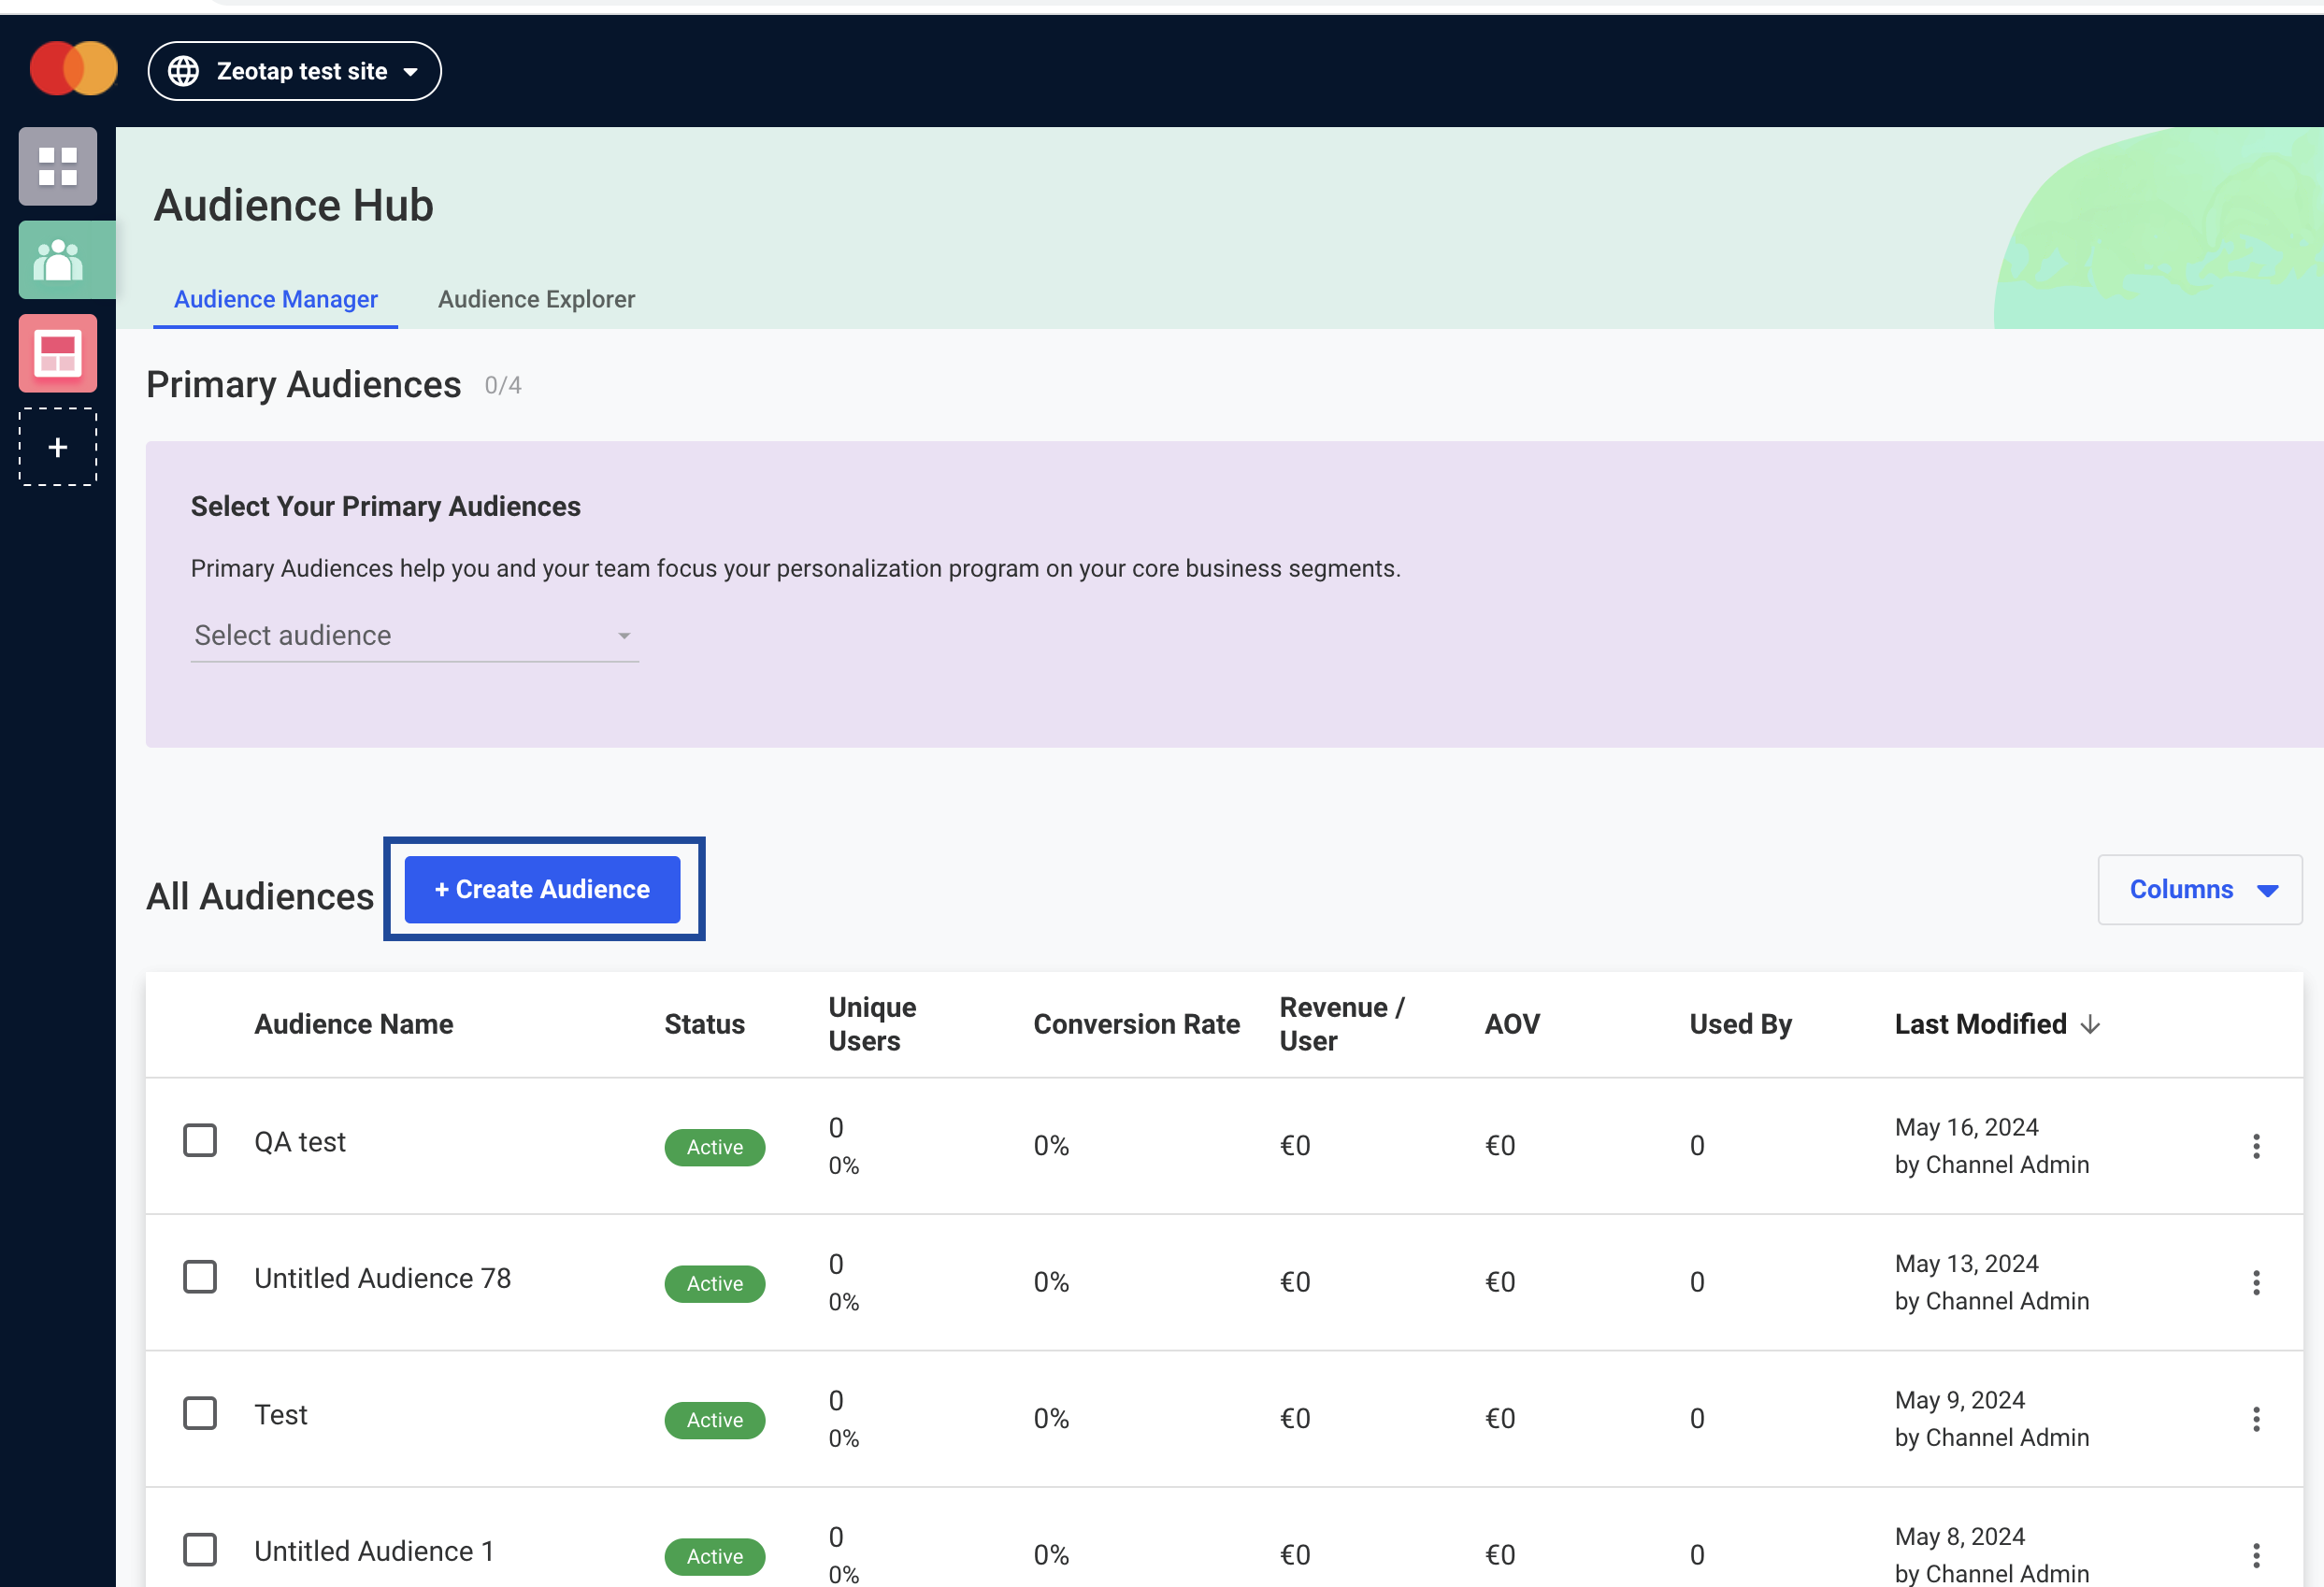
Task: Open the red layout icon in sidebar
Action: [x=58, y=353]
